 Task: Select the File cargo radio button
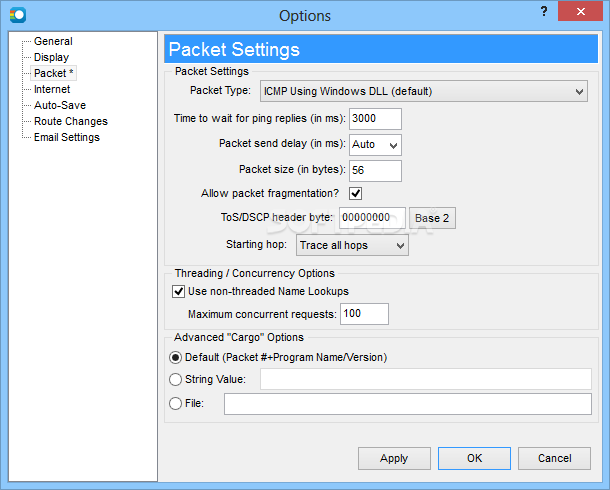175,403
